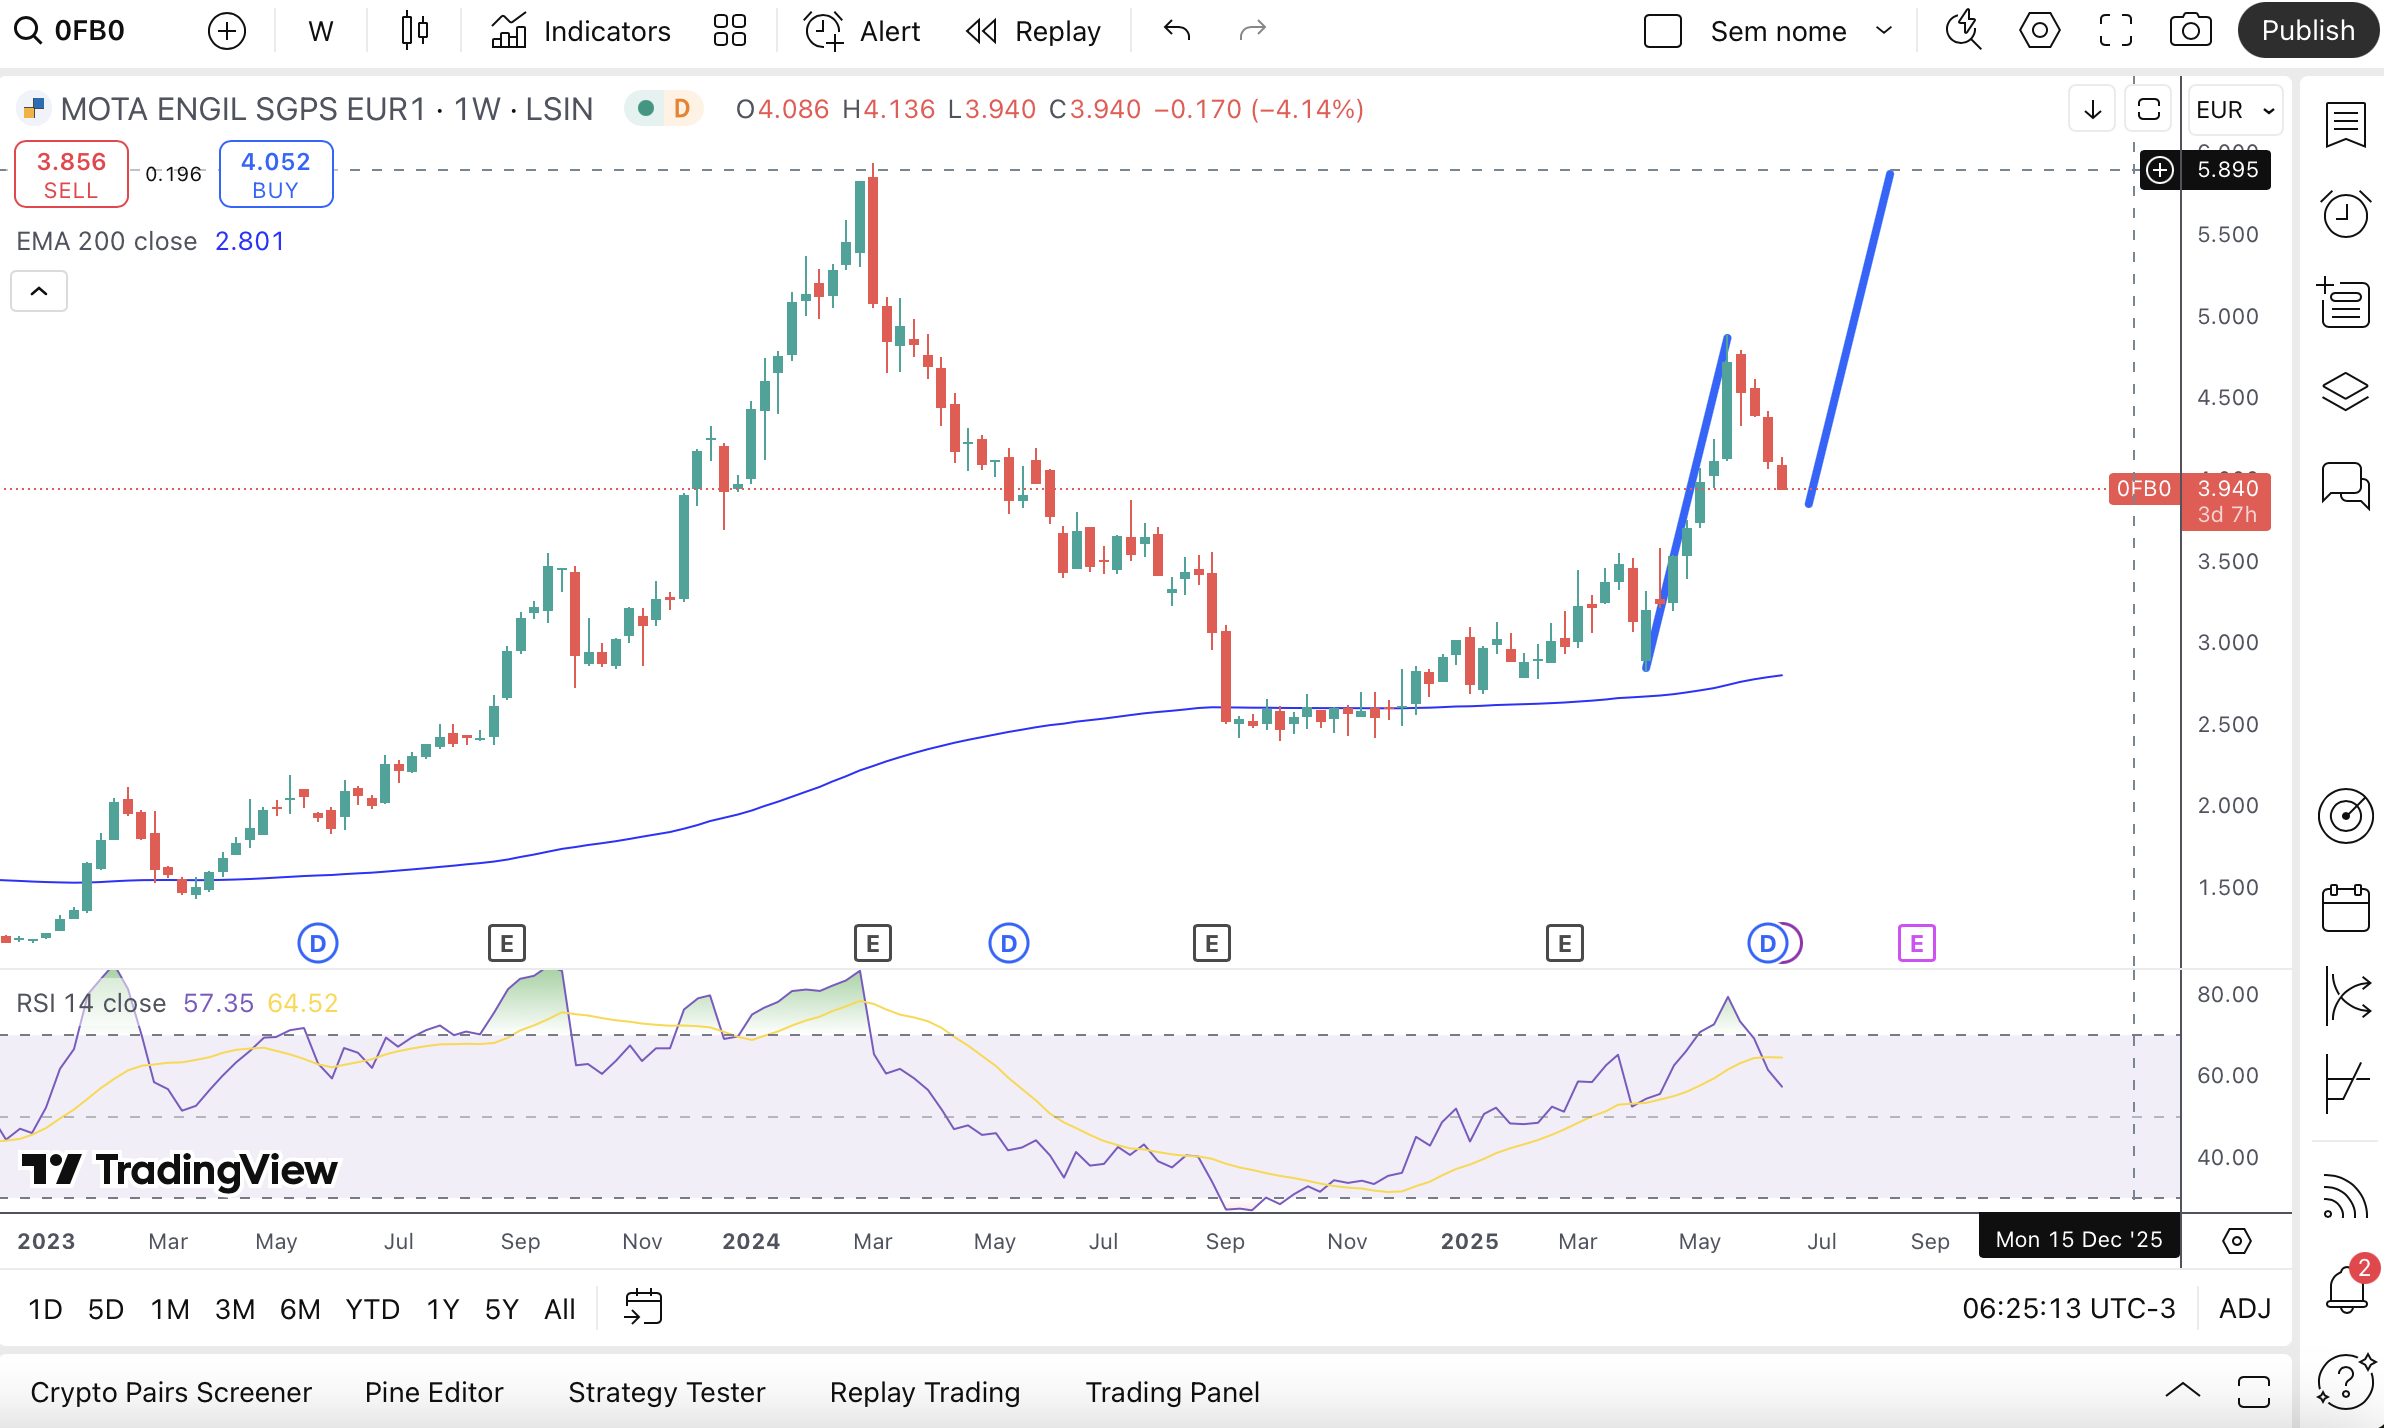
Task: Click the Publish button
Action: click(x=2307, y=31)
